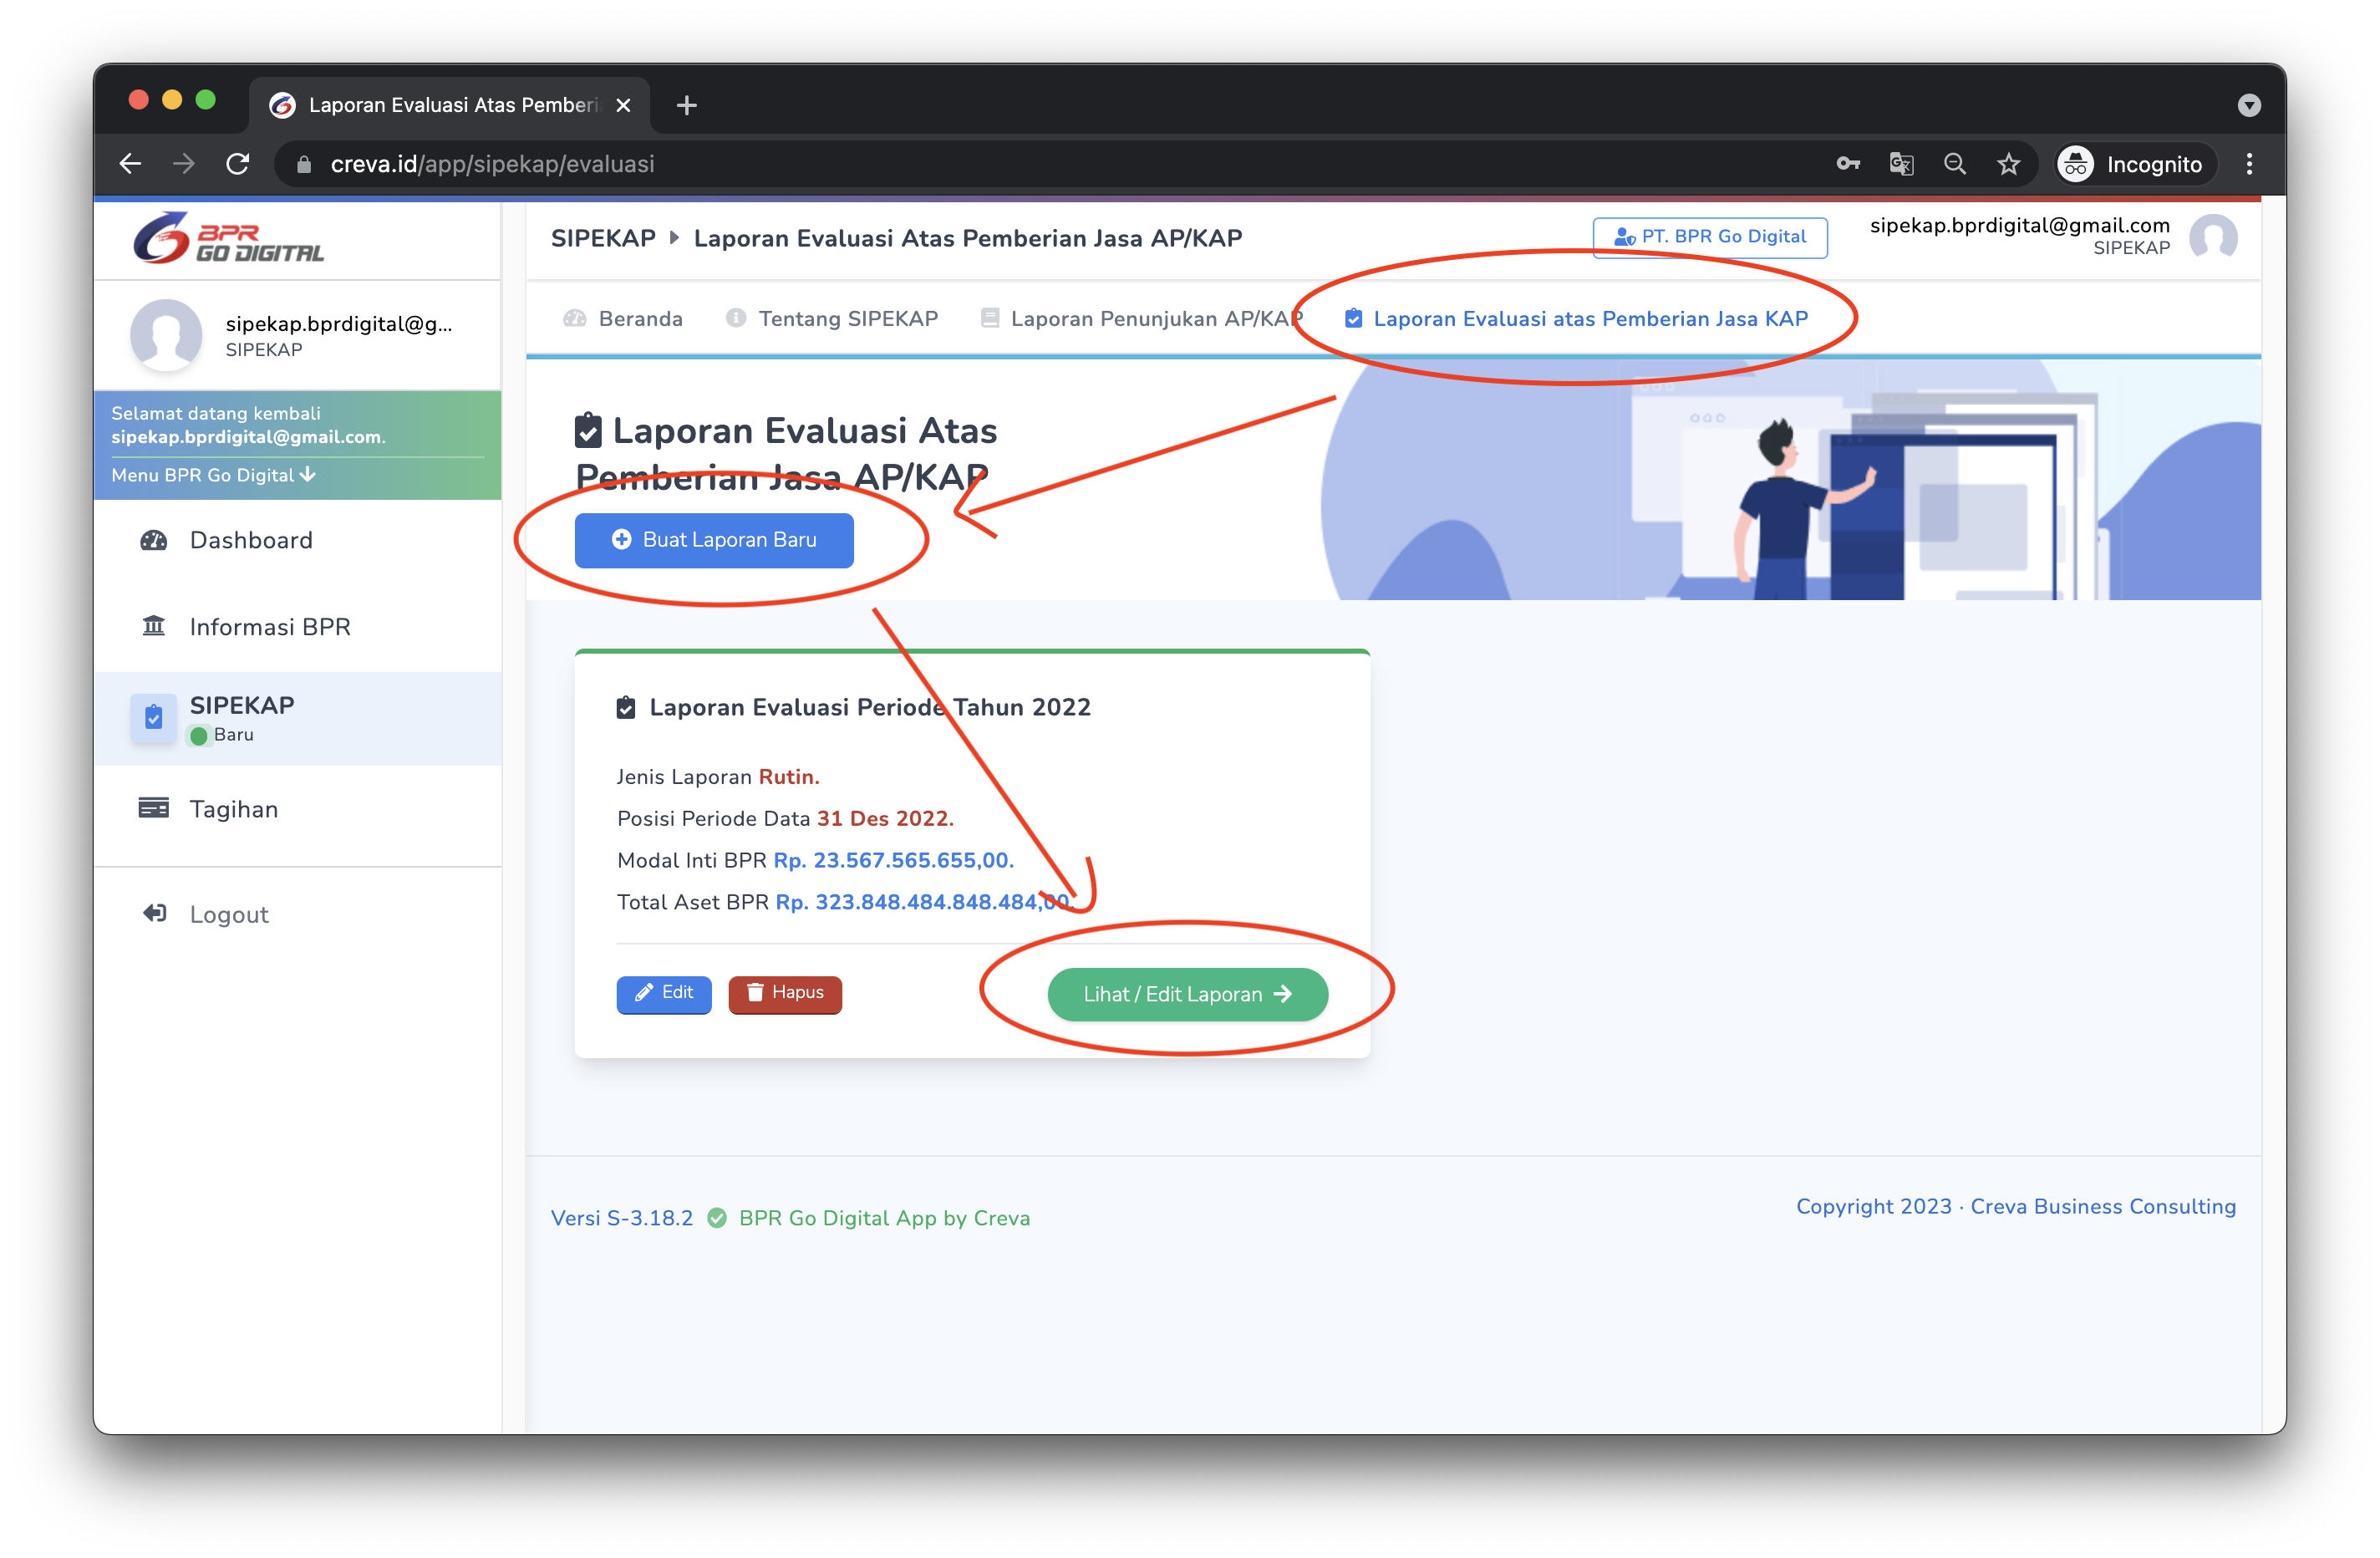Click Laporan Evaluasi Periode Tahun 2022 title
The height and width of the screenshot is (1558, 2380).
point(870,707)
